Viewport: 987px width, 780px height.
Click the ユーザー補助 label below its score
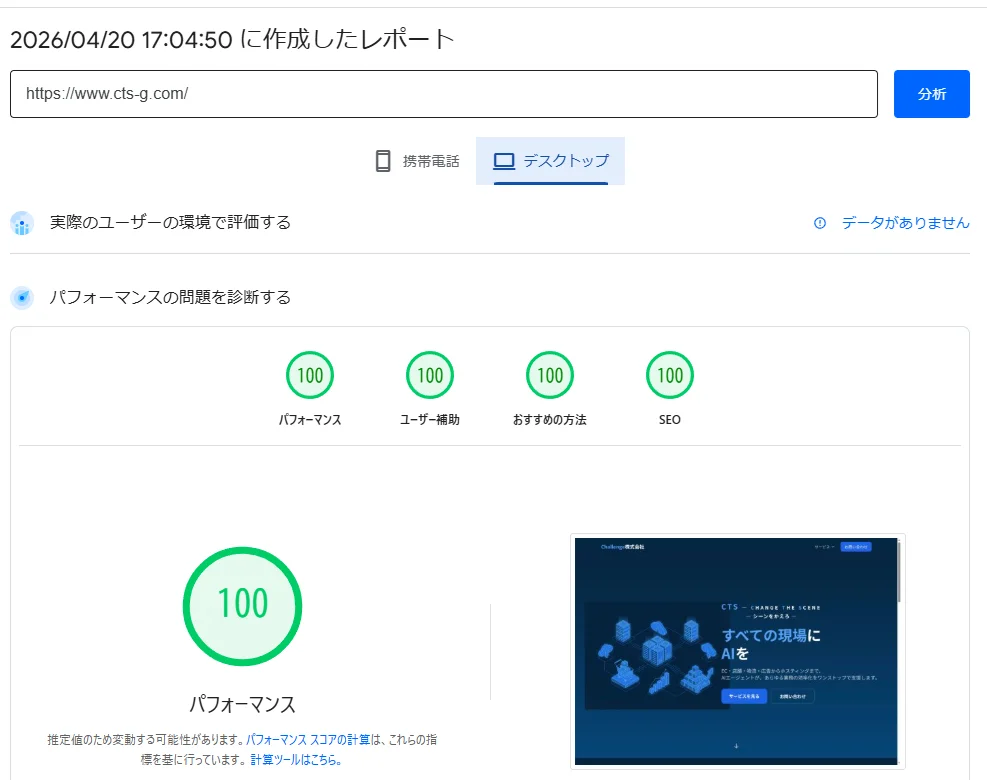click(429, 419)
